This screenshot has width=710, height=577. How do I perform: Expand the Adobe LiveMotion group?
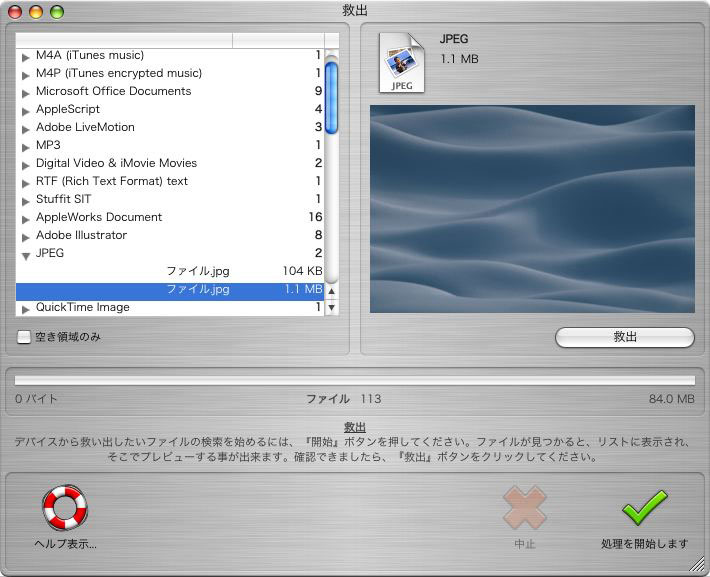[x=26, y=129]
